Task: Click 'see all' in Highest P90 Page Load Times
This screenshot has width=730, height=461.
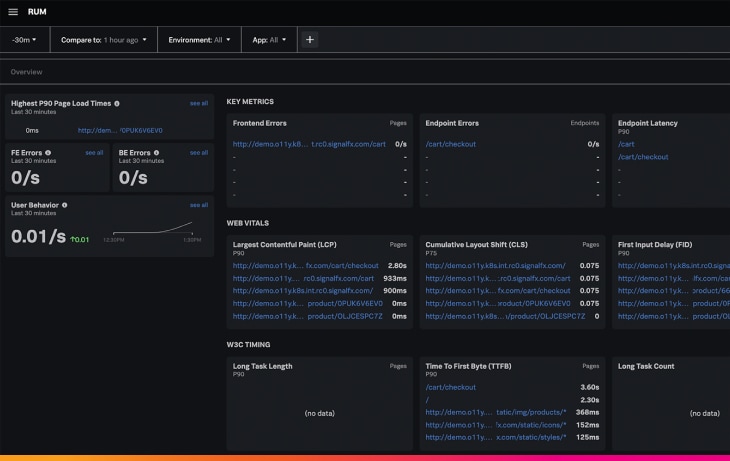Action: click(x=199, y=103)
